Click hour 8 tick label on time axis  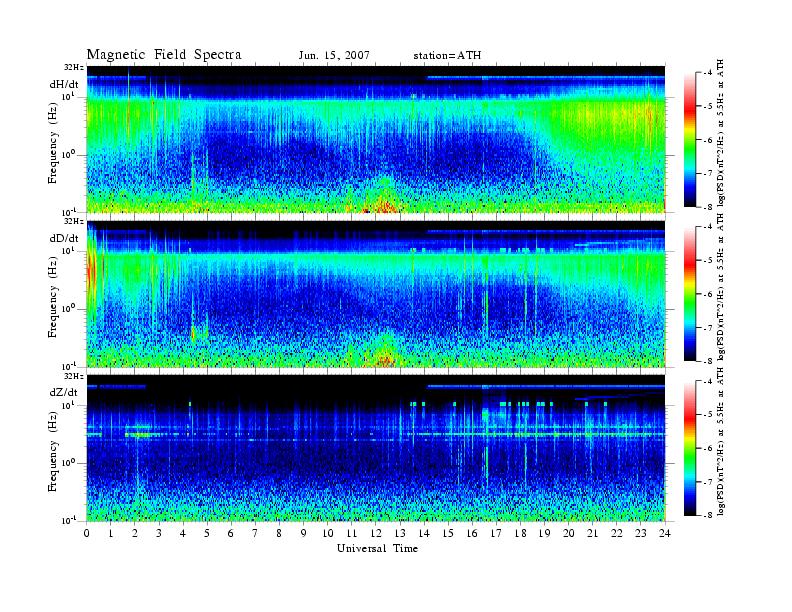point(279,534)
